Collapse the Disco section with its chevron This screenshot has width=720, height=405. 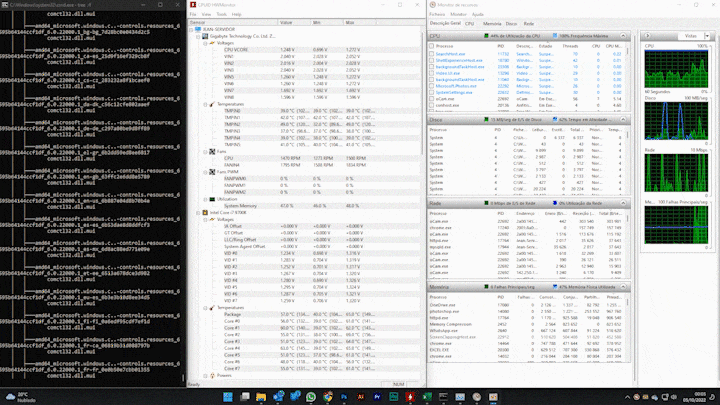[x=623, y=119]
